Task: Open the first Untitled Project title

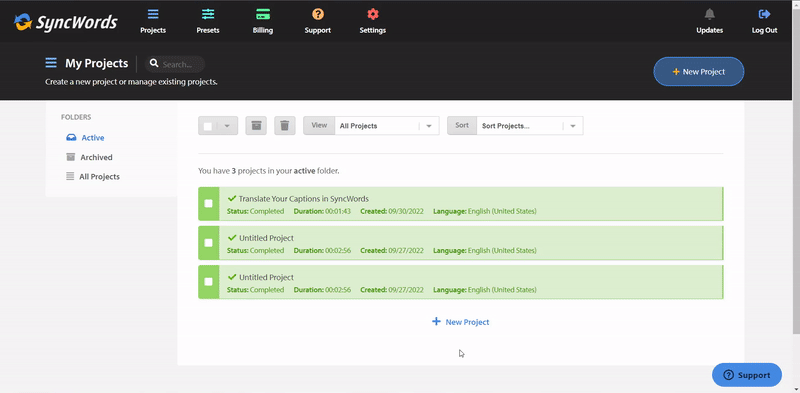Action: 266,238
